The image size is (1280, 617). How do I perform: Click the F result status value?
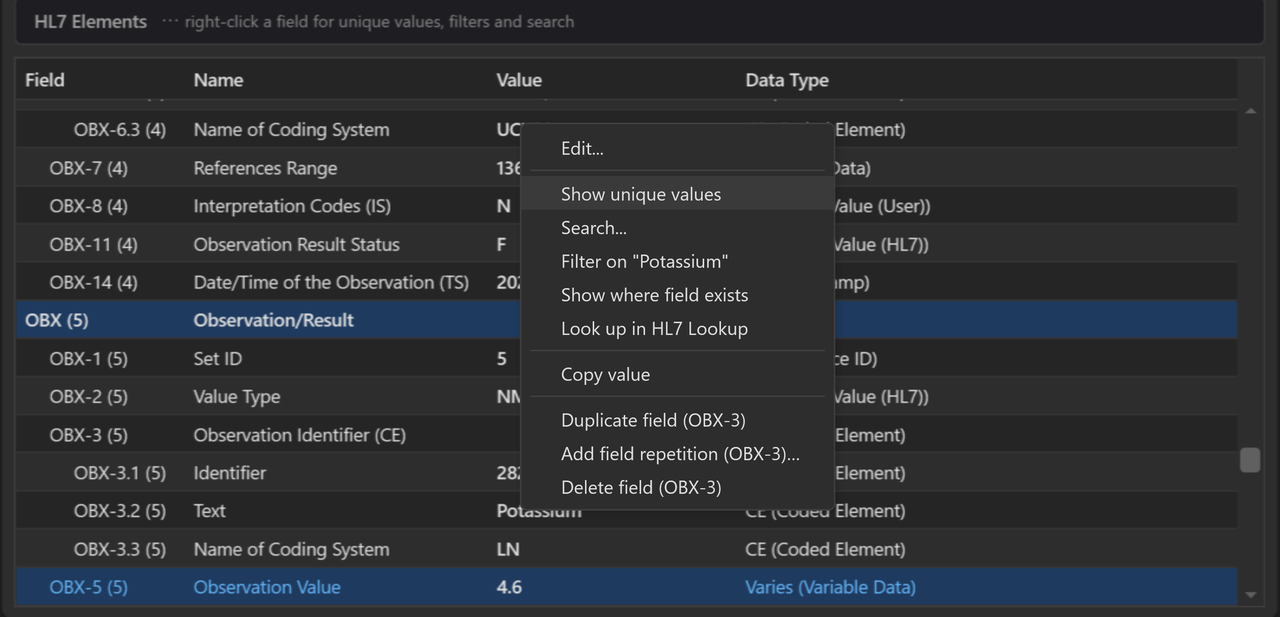click(501, 244)
